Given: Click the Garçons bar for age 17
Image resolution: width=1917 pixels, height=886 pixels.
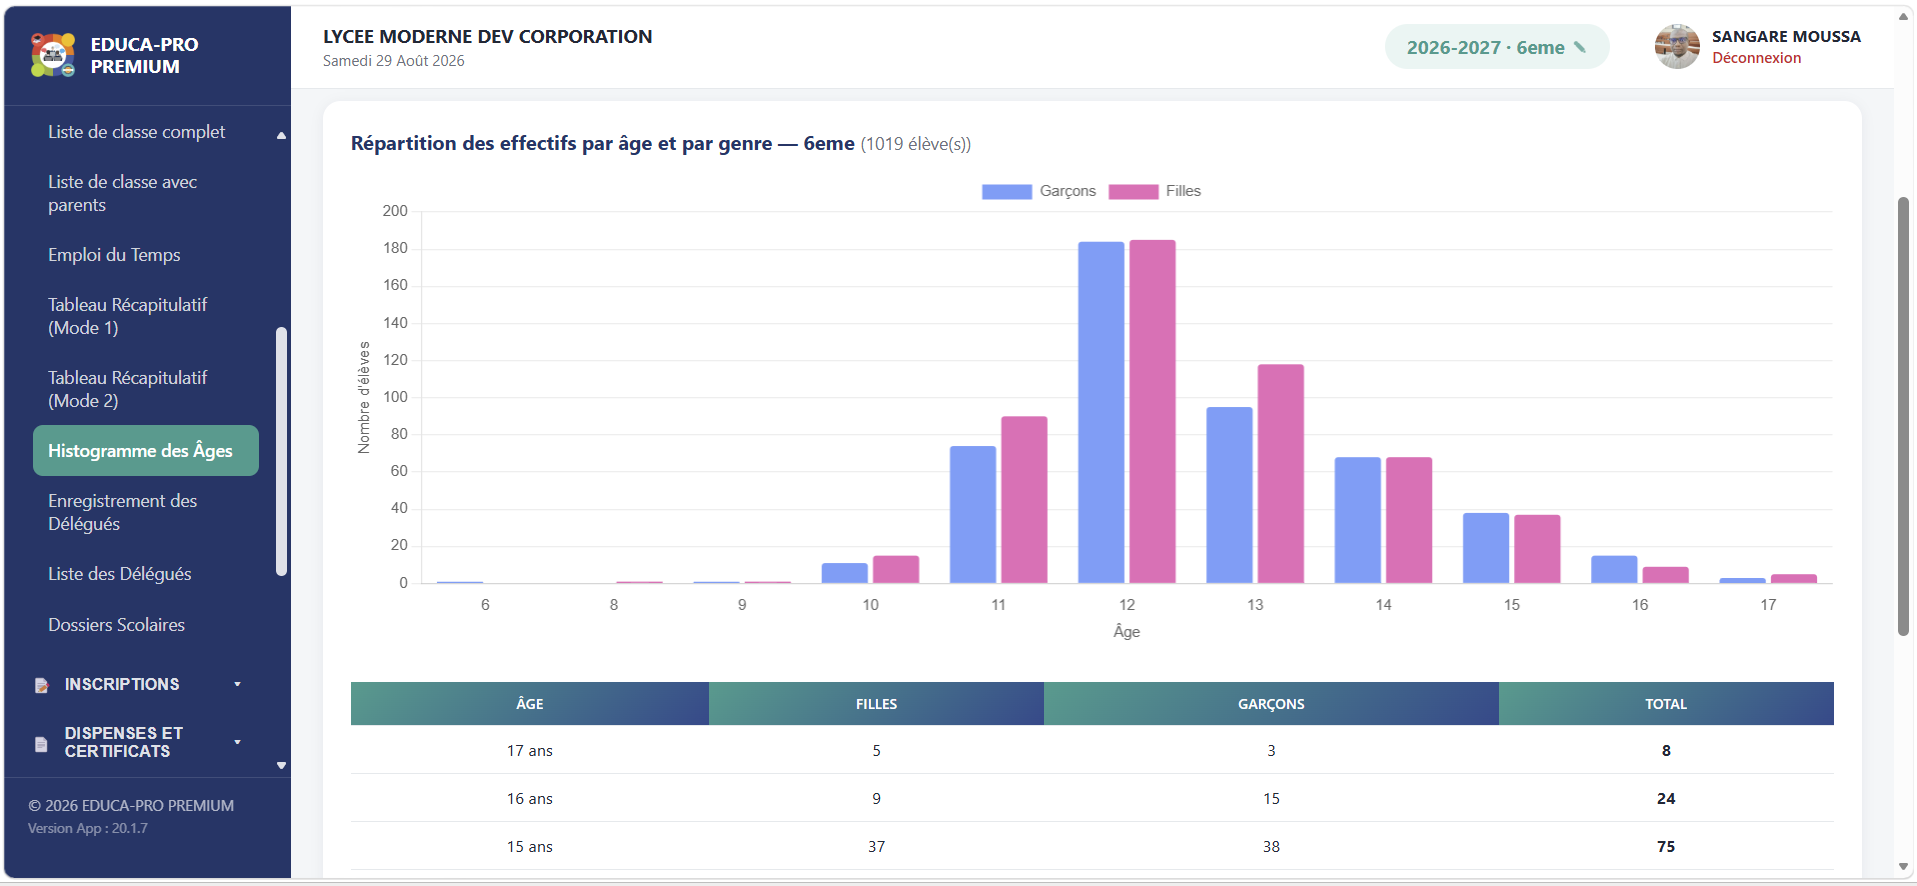Looking at the screenshot, I should pos(1742,580).
